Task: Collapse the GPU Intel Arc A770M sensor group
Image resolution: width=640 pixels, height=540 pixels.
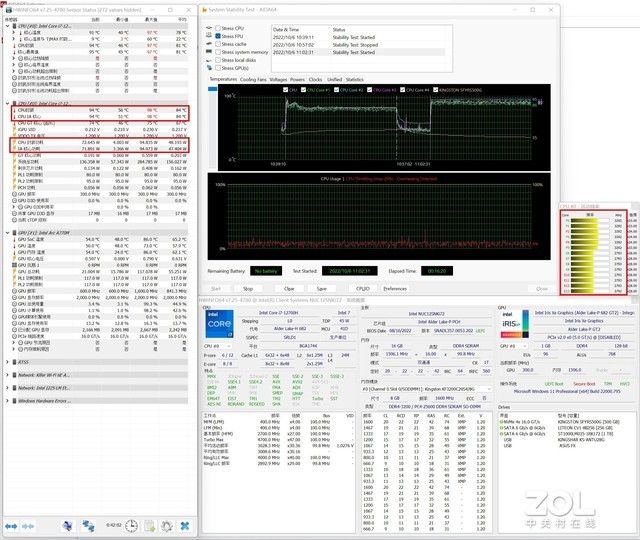Action: pos(5,232)
